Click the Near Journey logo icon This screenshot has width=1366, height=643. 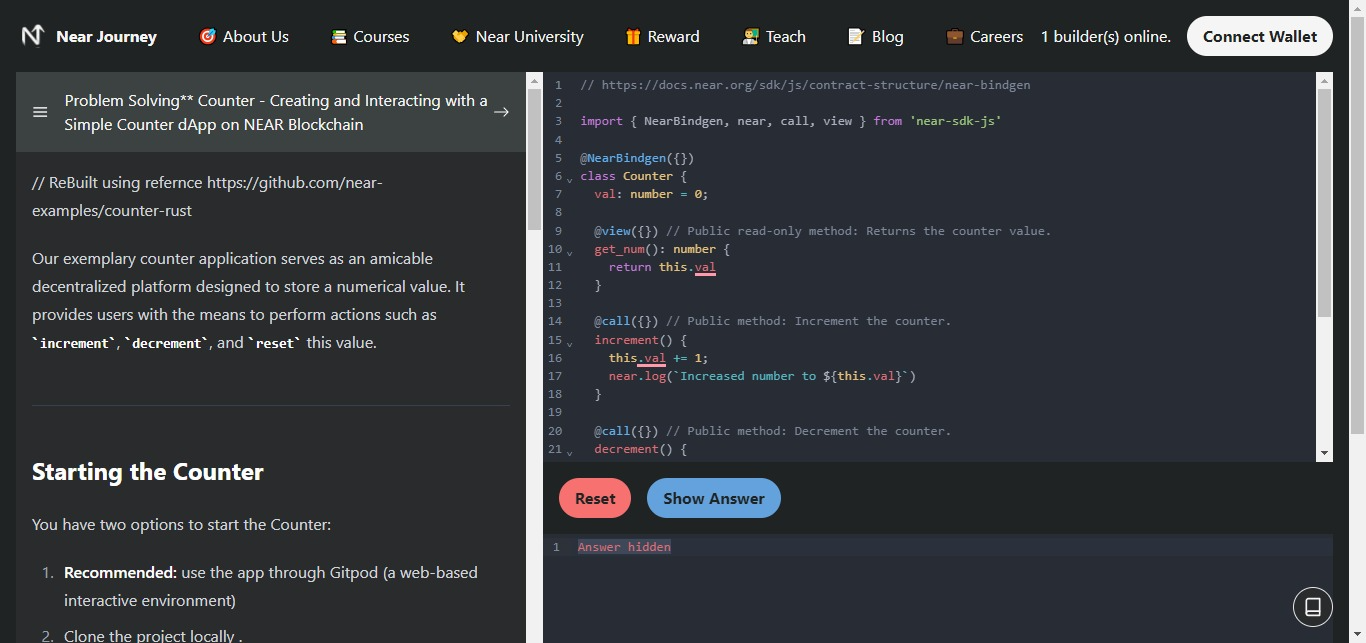(33, 36)
